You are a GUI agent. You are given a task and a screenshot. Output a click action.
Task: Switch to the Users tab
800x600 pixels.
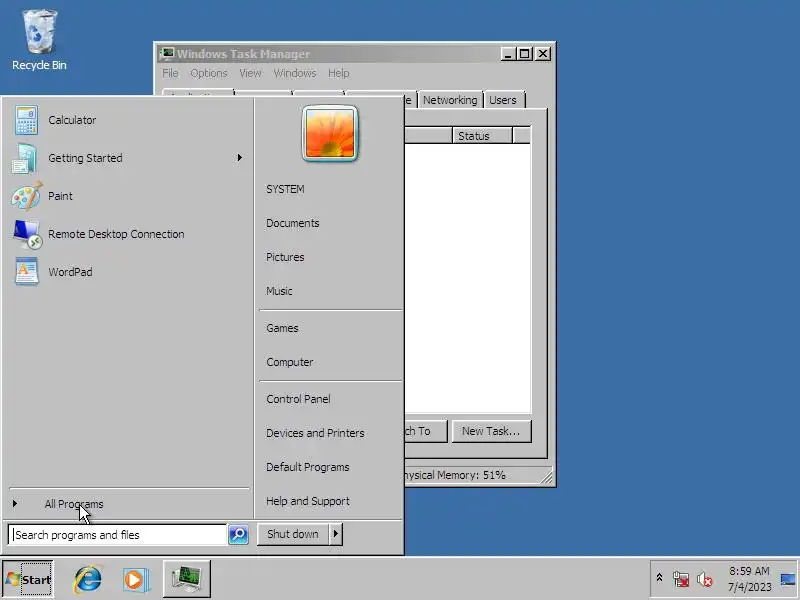(503, 100)
